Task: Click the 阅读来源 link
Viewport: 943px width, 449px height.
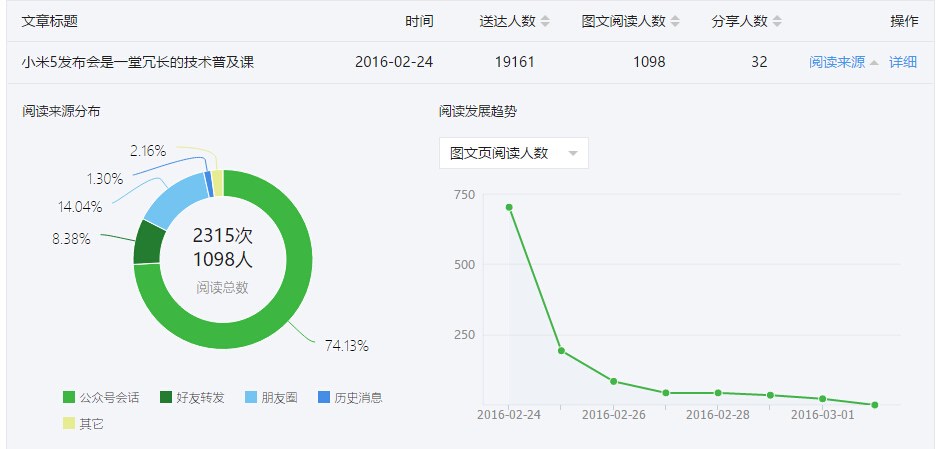Action: pyautogui.click(x=837, y=62)
